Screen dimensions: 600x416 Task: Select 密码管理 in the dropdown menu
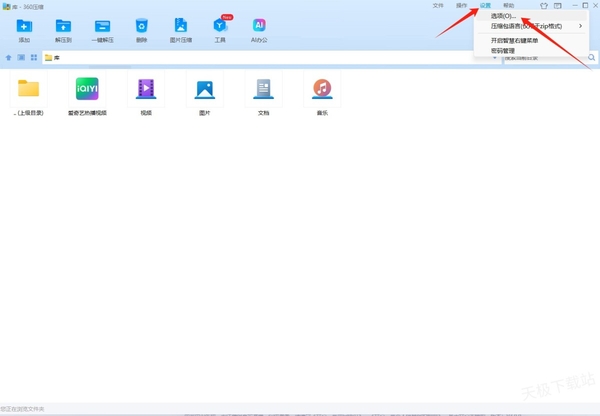(502, 49)
